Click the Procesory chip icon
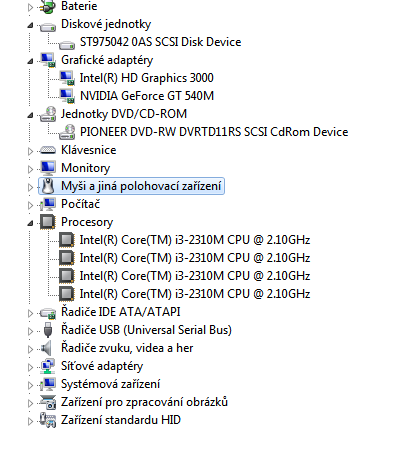Screen dimensions: 399x452 point(48,222)
